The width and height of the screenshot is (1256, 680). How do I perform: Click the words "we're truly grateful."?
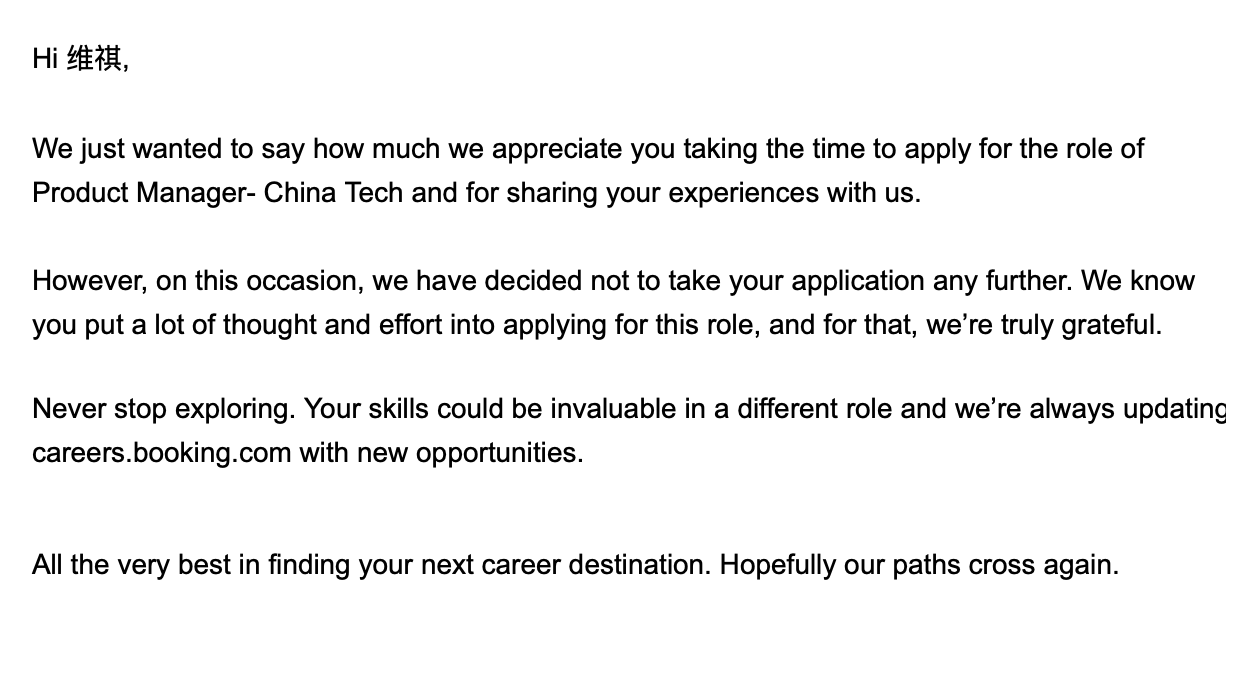pyautogui.click(x=1044, y=325)
